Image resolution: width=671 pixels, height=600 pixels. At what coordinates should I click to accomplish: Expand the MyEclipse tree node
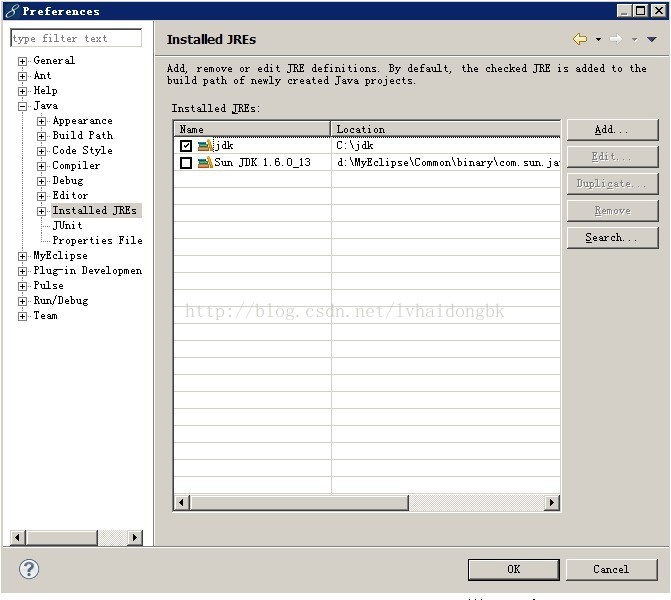tap(22, 256)
